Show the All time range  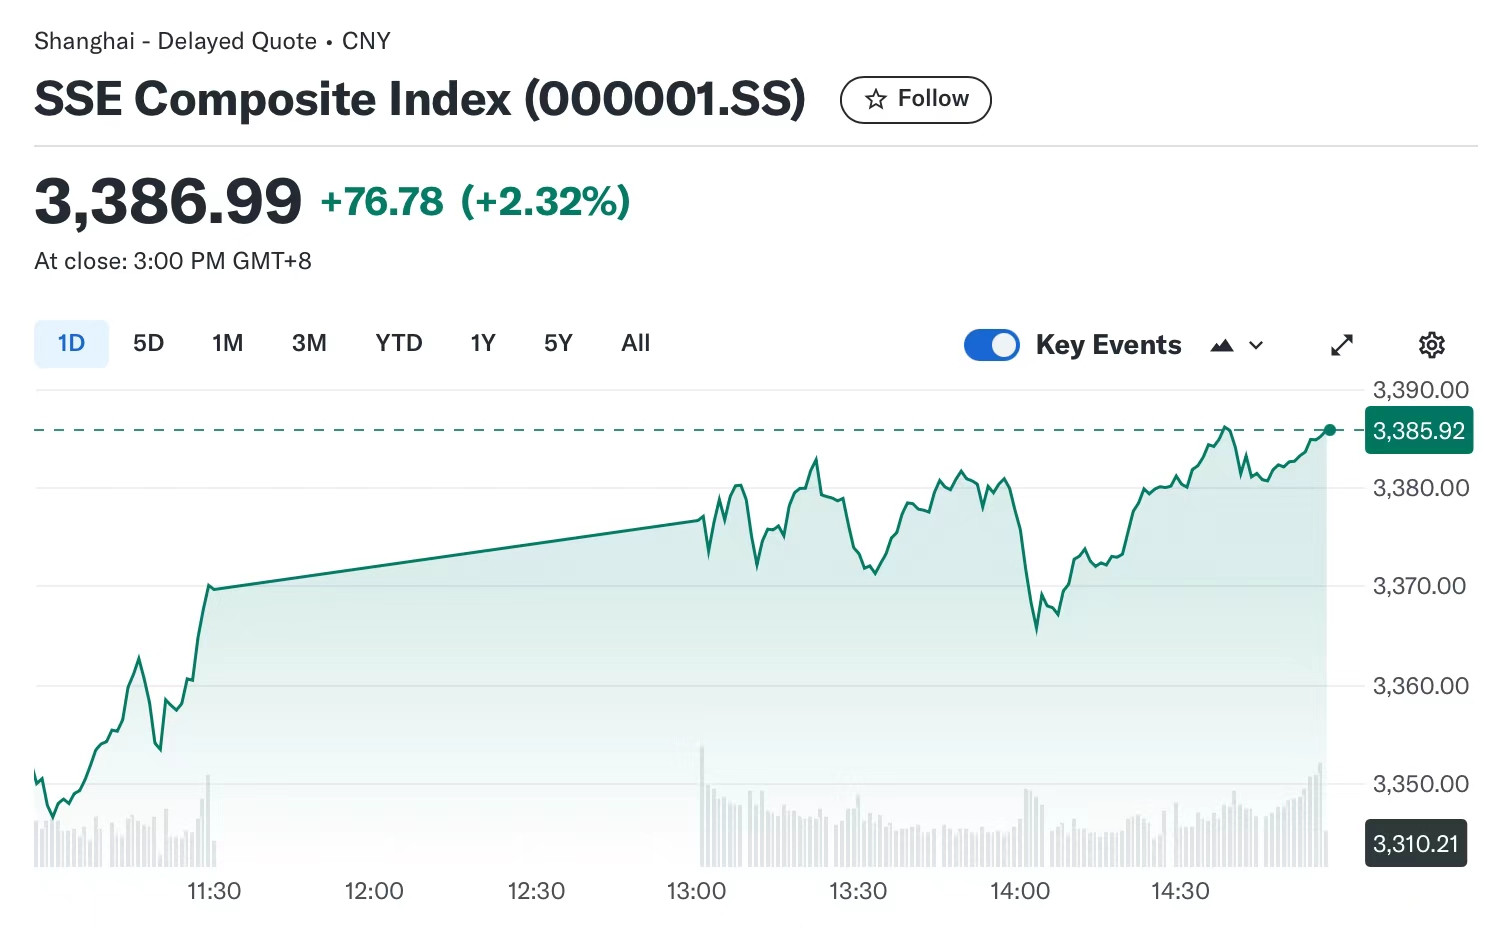tap(636, 343)
